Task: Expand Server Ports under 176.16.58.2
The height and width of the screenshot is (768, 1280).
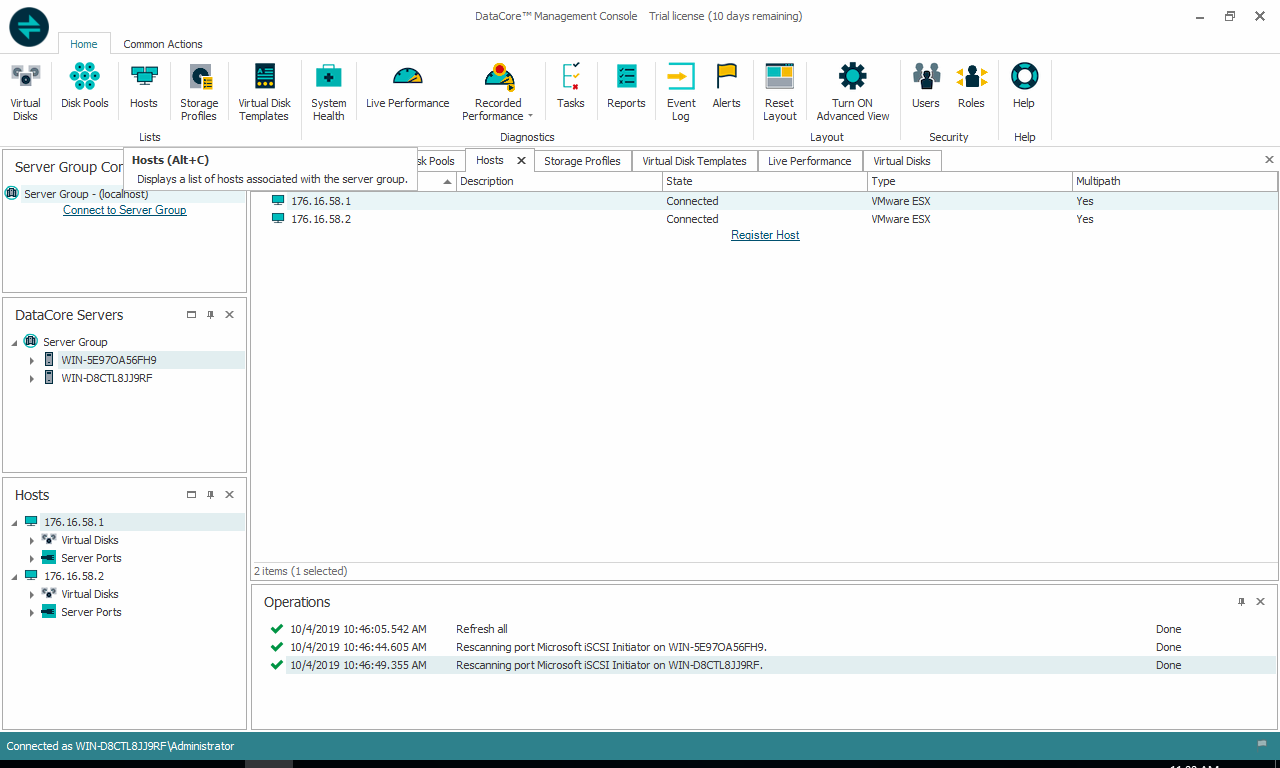Action: tap(32, 612)
